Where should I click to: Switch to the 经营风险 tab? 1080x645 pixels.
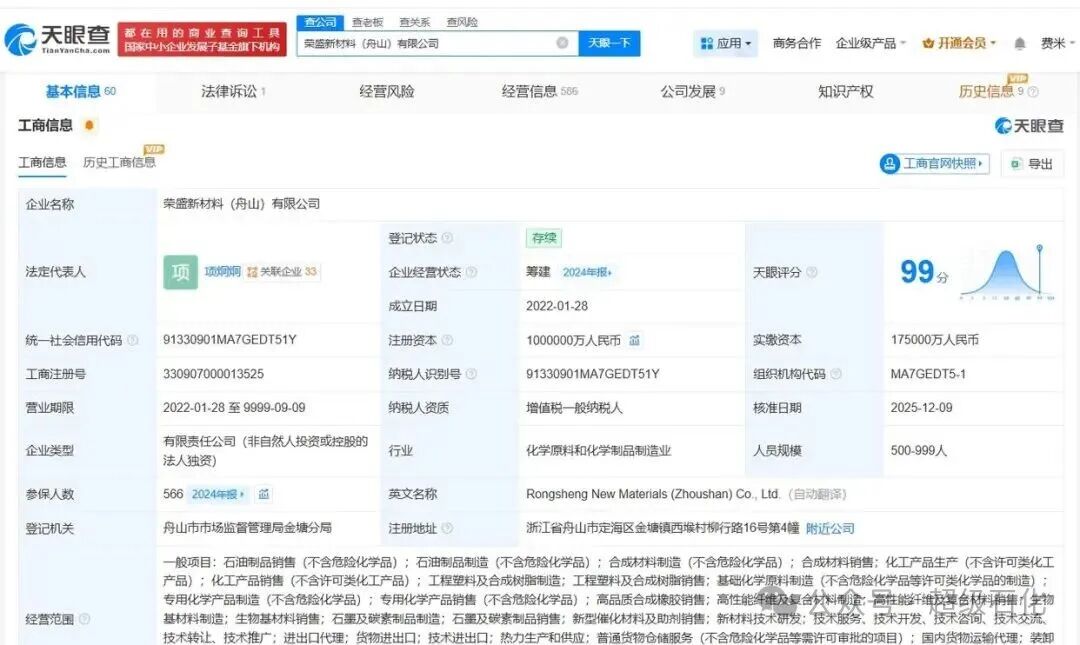pos(387,91)
